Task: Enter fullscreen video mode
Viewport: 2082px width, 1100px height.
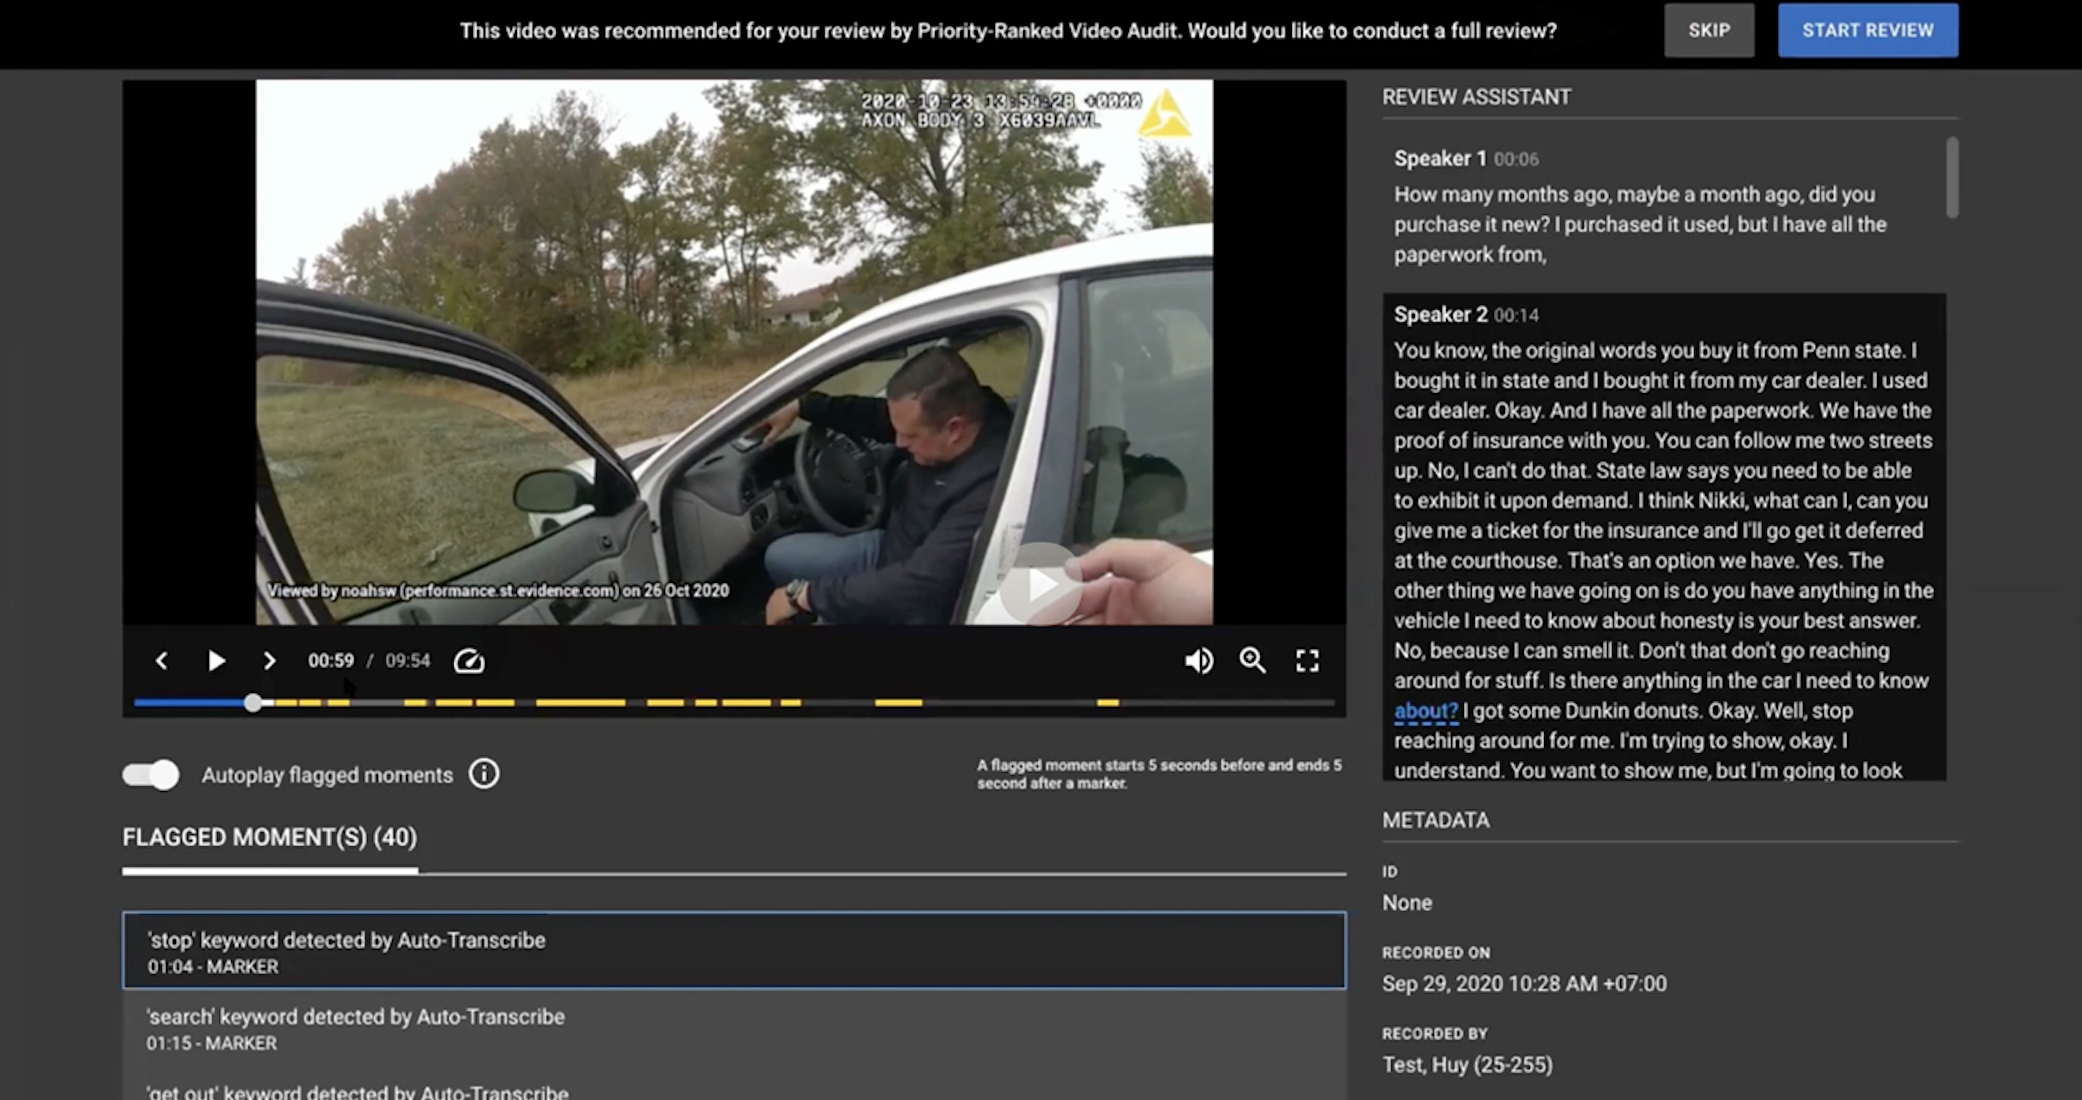Action: [1307, 661]
